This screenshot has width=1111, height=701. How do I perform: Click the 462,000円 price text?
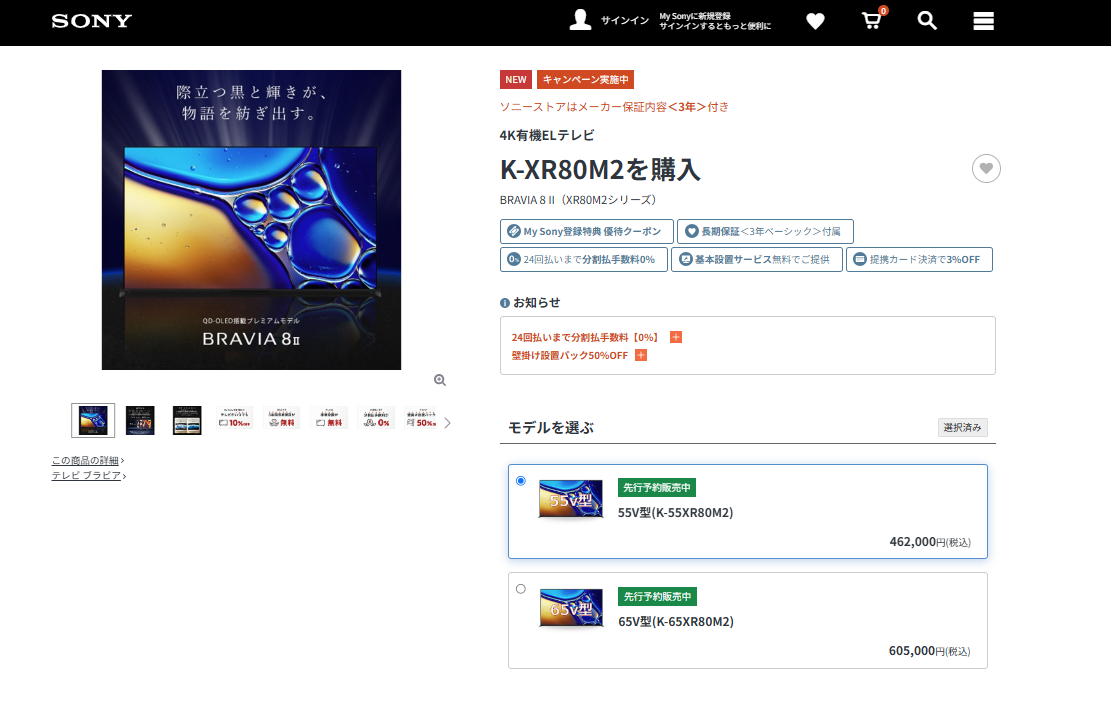pos(930,542)
